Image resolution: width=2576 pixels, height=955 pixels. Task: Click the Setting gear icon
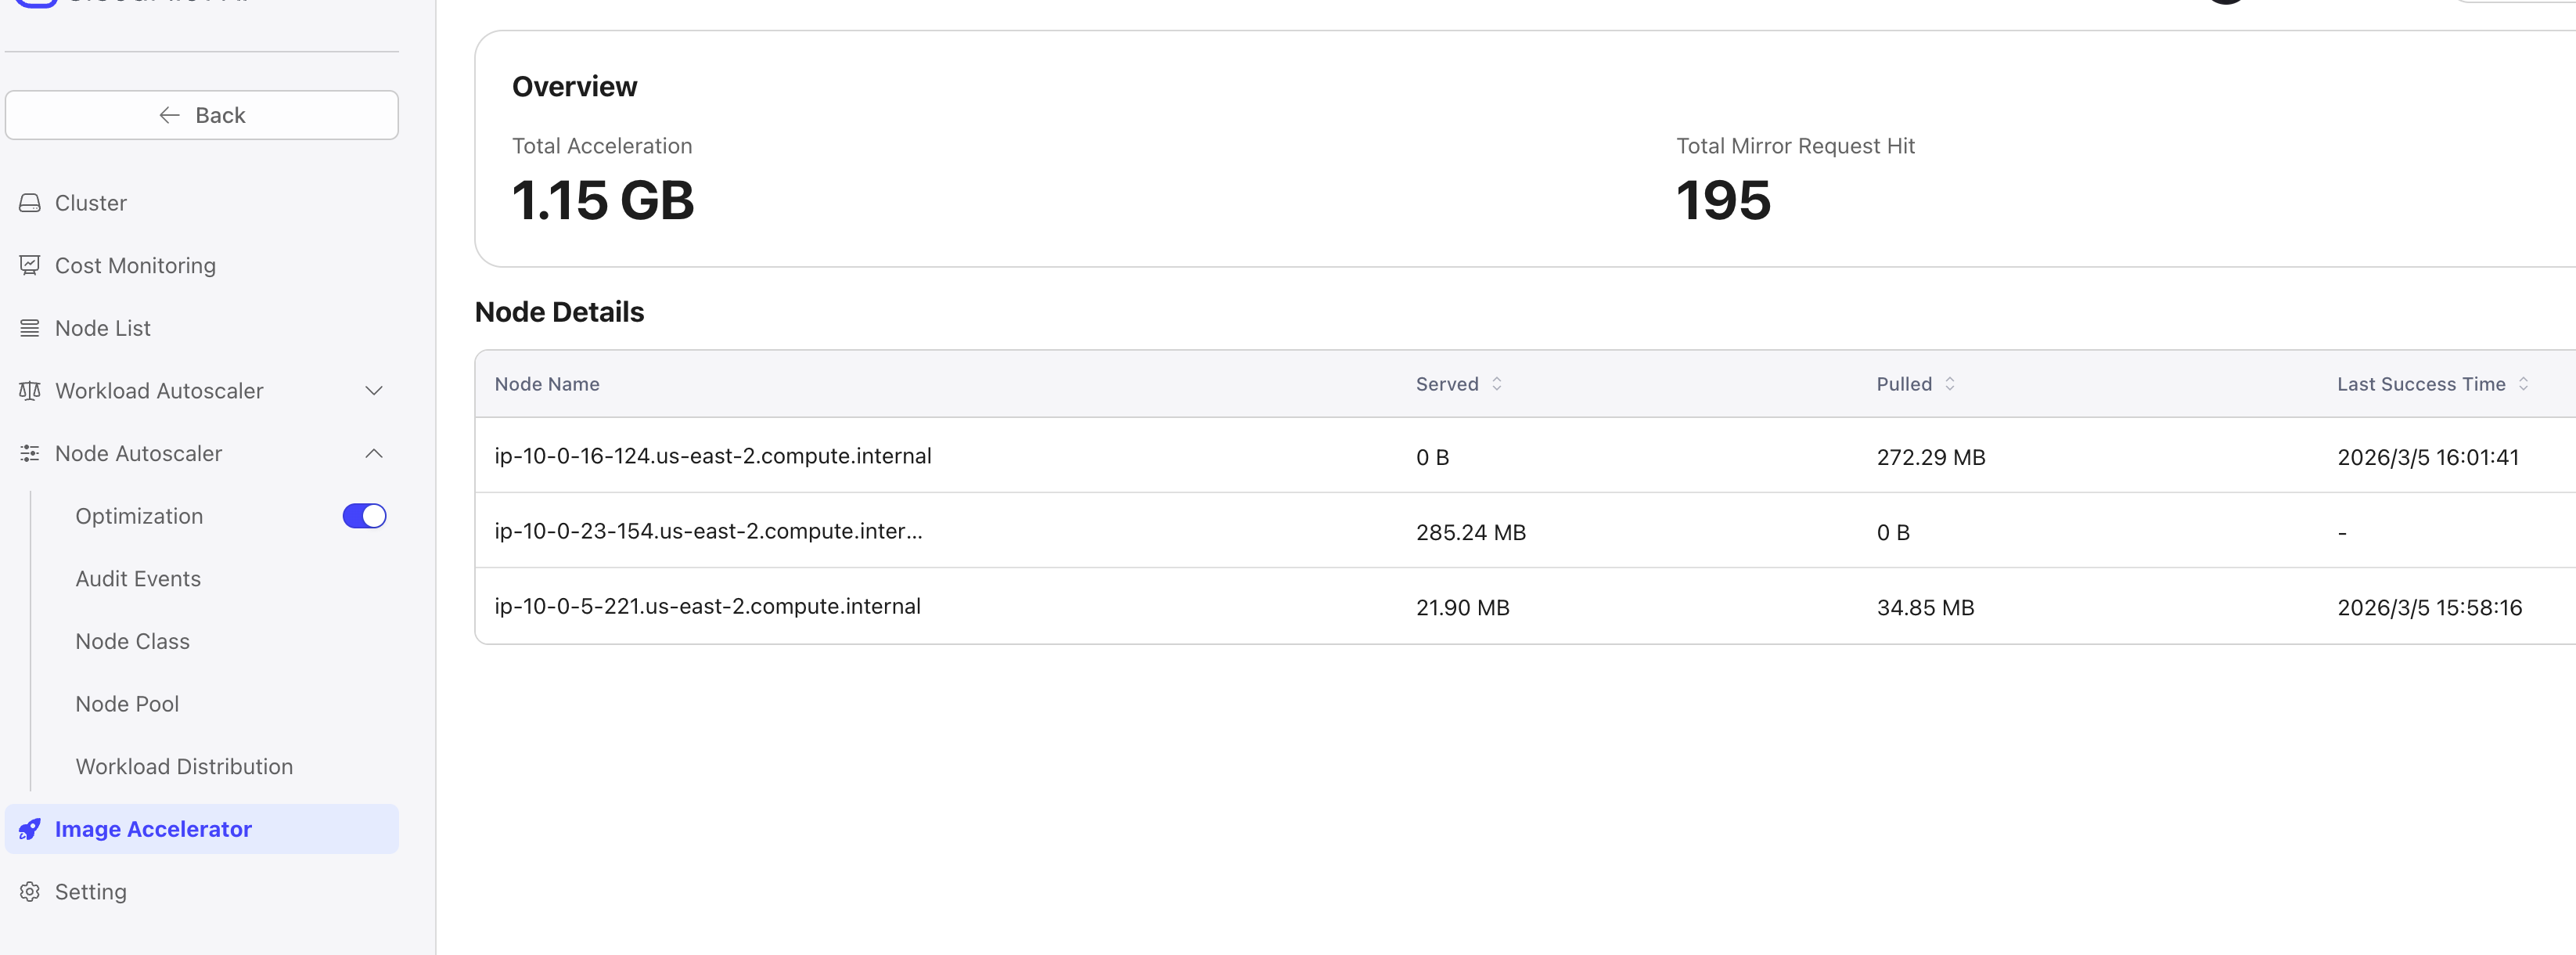(x=30, y=891)
